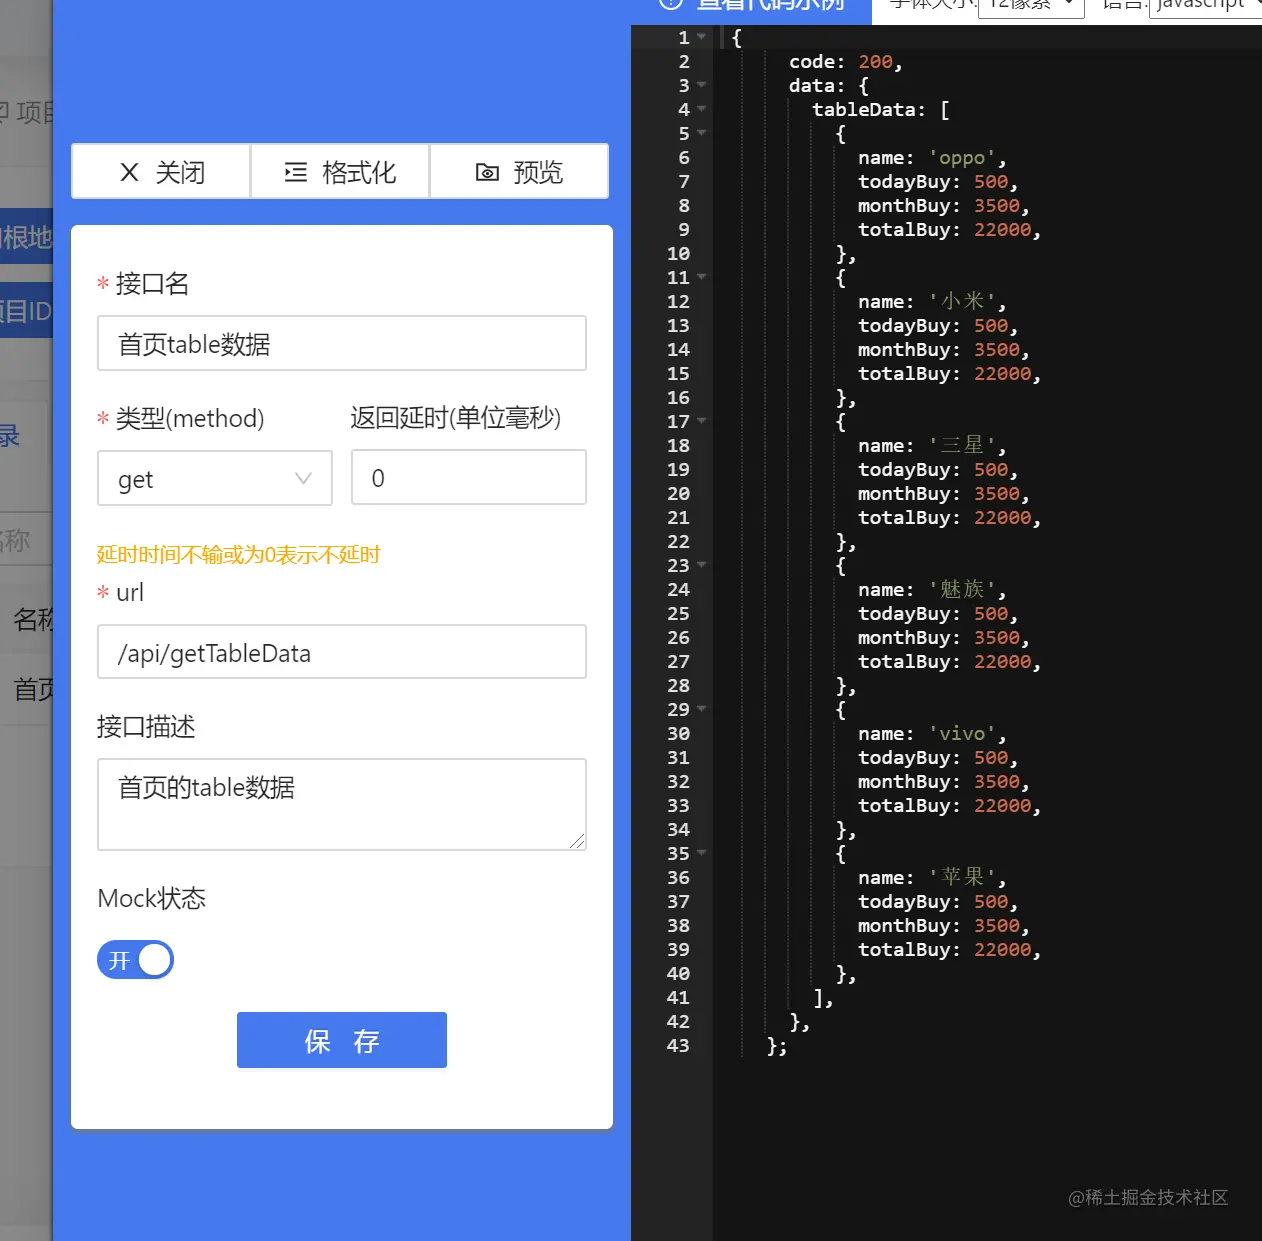Click the tableData: [ line
The image size is (1262, 1241).
click(x=881, y=110)
